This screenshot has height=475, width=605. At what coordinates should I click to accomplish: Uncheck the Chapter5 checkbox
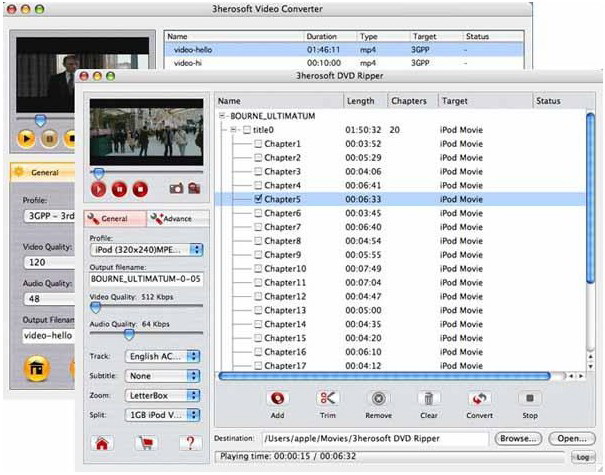click(259, 199)
